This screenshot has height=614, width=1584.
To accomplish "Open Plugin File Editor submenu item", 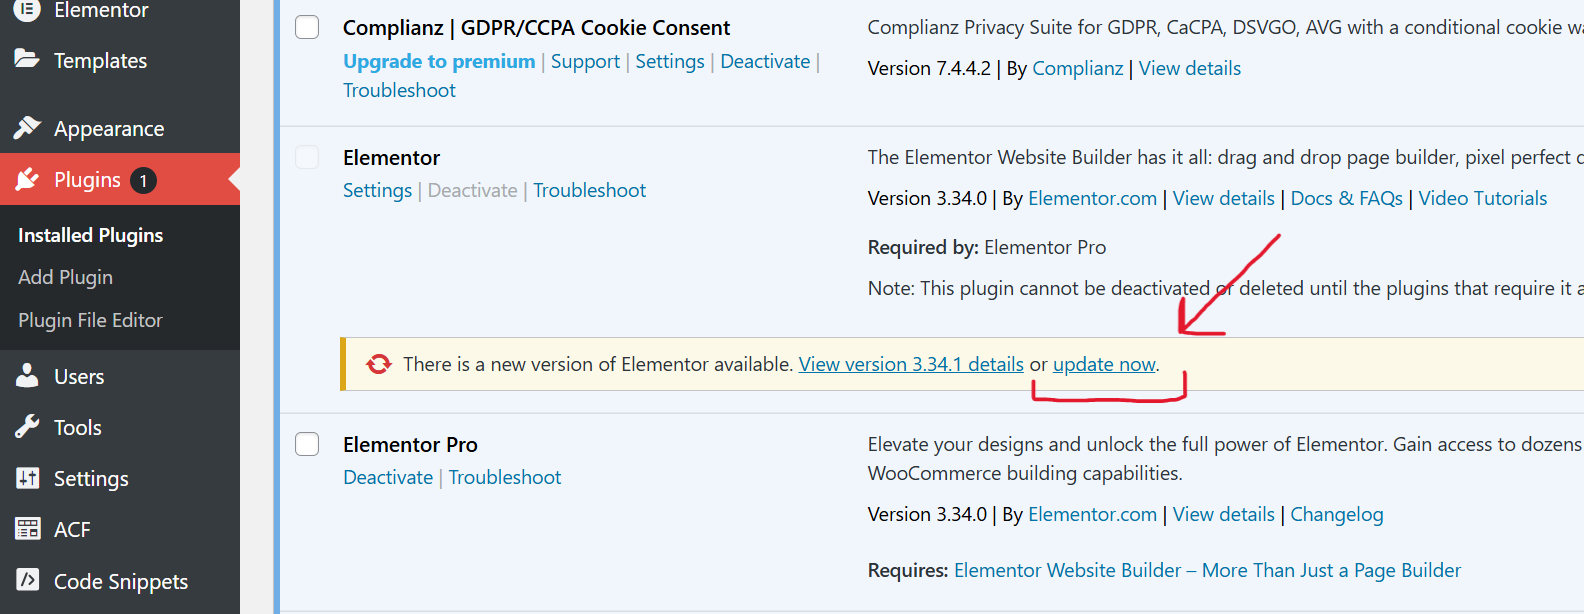I will pos(90,320).
